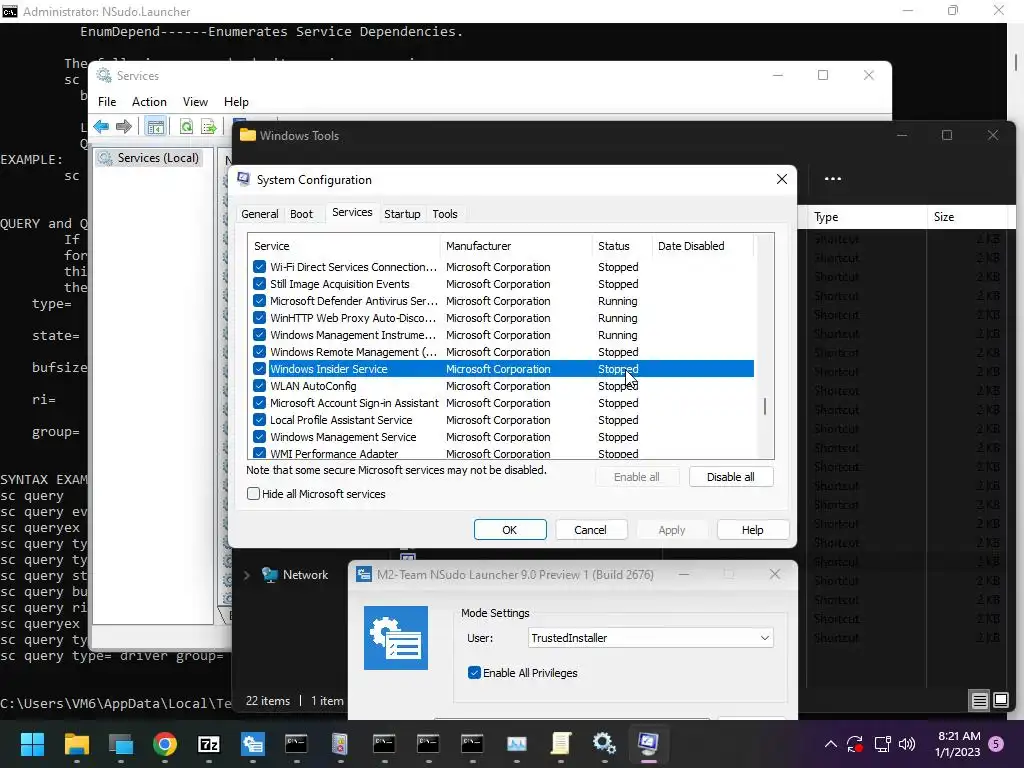Click the Refresh icon in Services toolbar

pos(186,127)
